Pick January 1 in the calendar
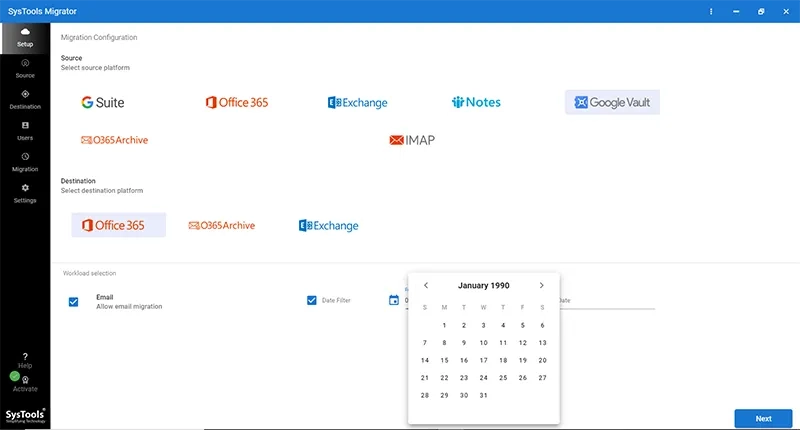800x430 pixels. pyautogui.click(x=444, y=325)
